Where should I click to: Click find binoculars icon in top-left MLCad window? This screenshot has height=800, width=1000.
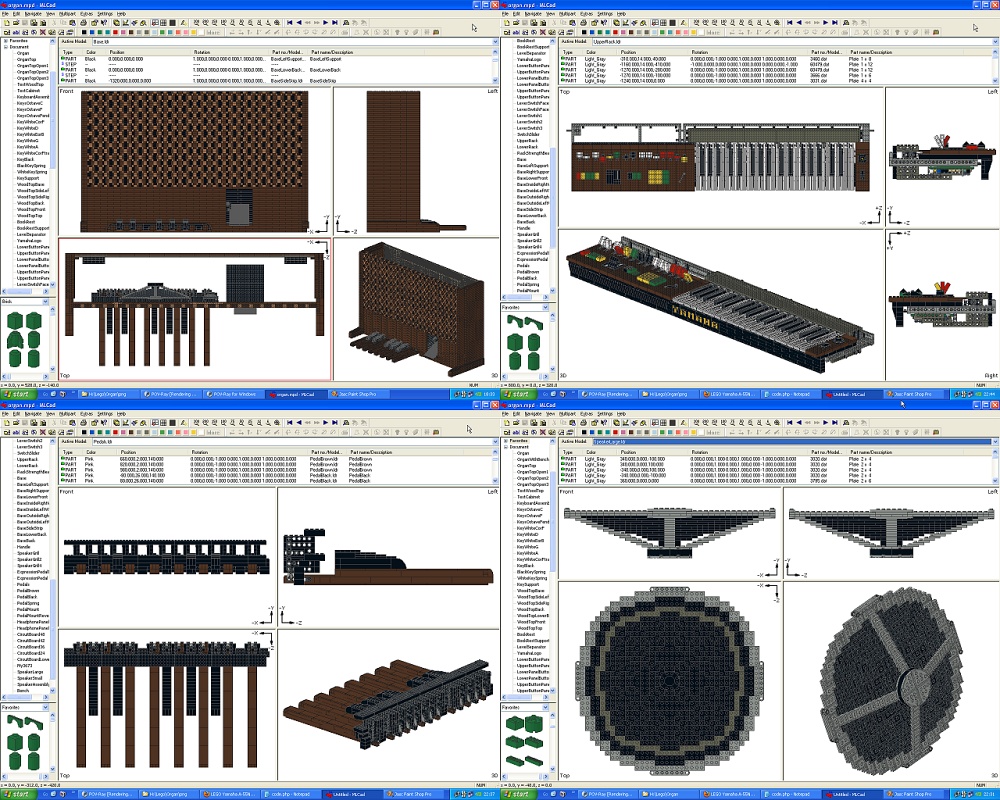pos(346,23)
